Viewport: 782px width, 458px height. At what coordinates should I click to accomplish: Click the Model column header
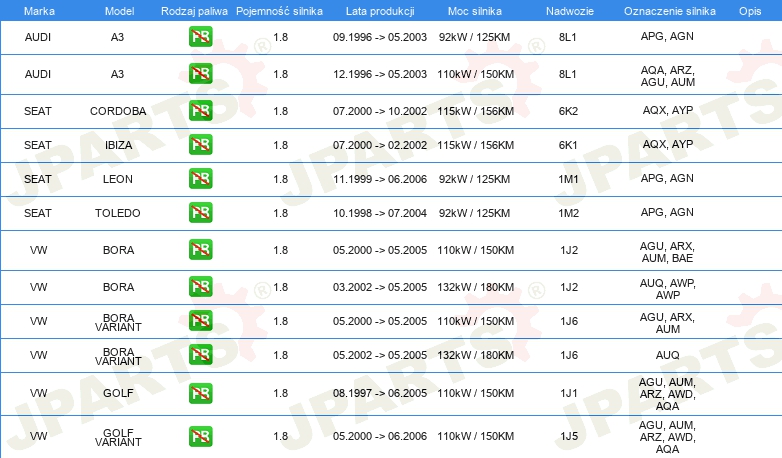point(119,11)
